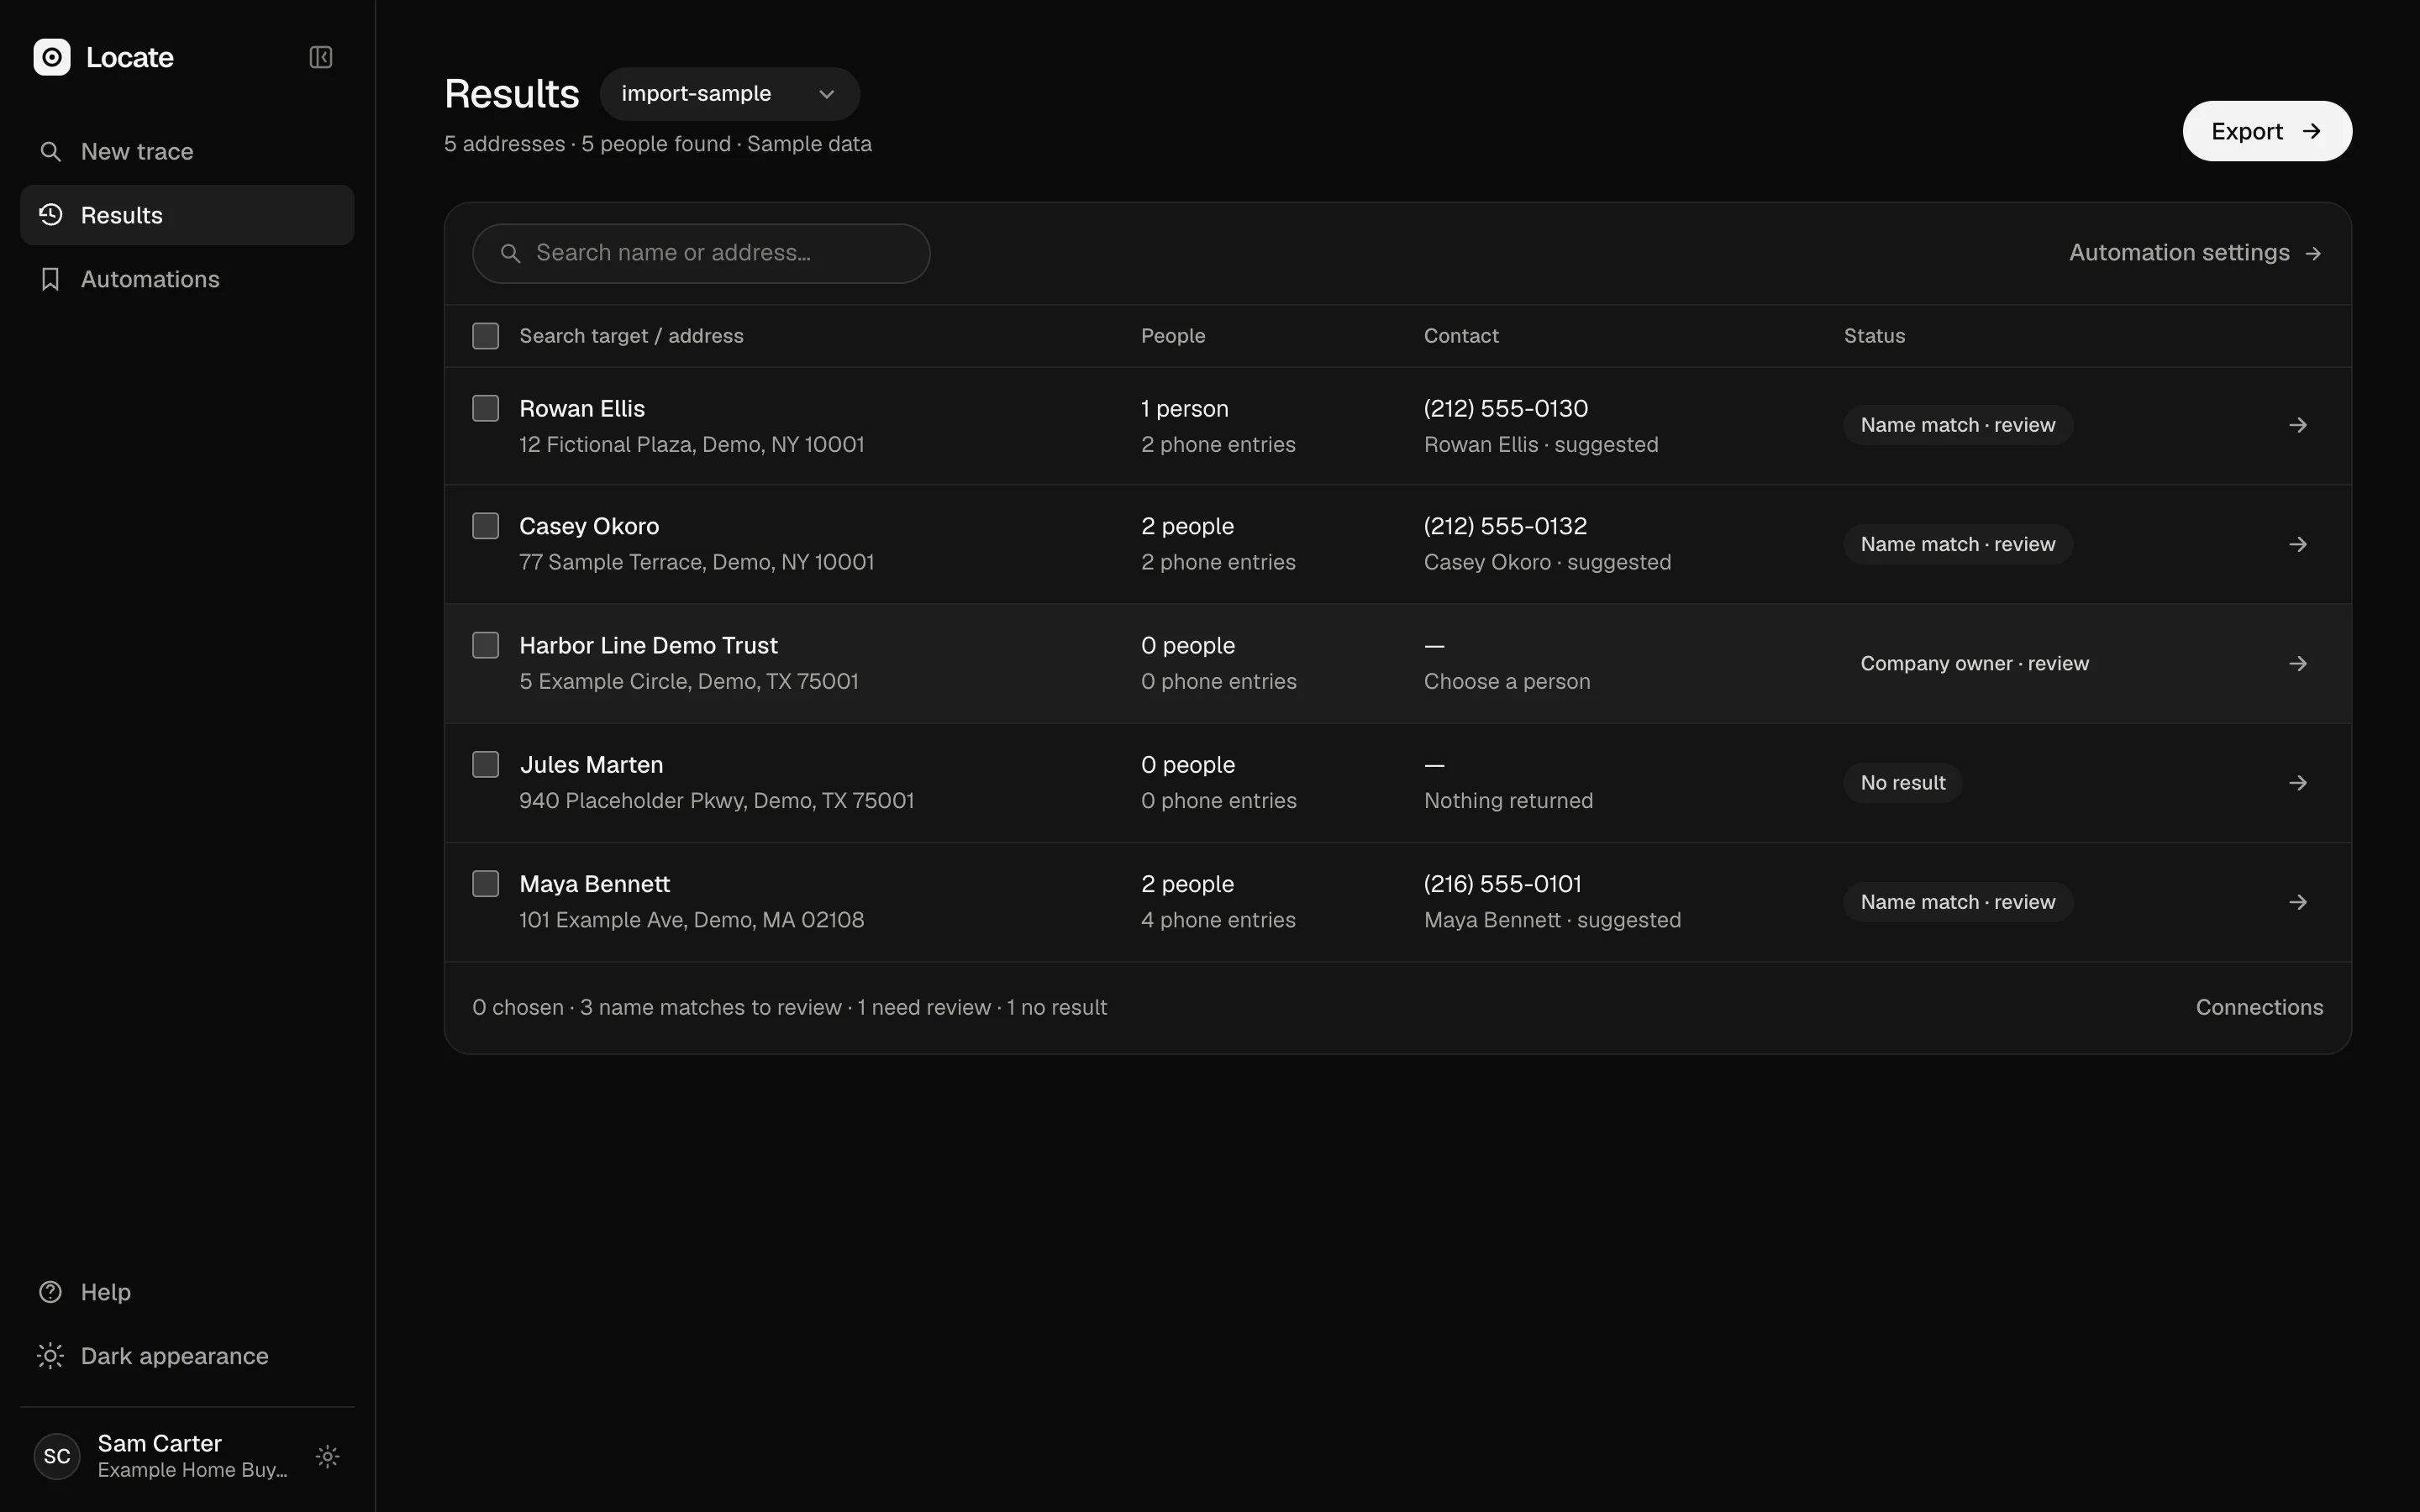Open the import-sample dropdown
This screenshot has height=1512, width=2420.
coord(730,94)
